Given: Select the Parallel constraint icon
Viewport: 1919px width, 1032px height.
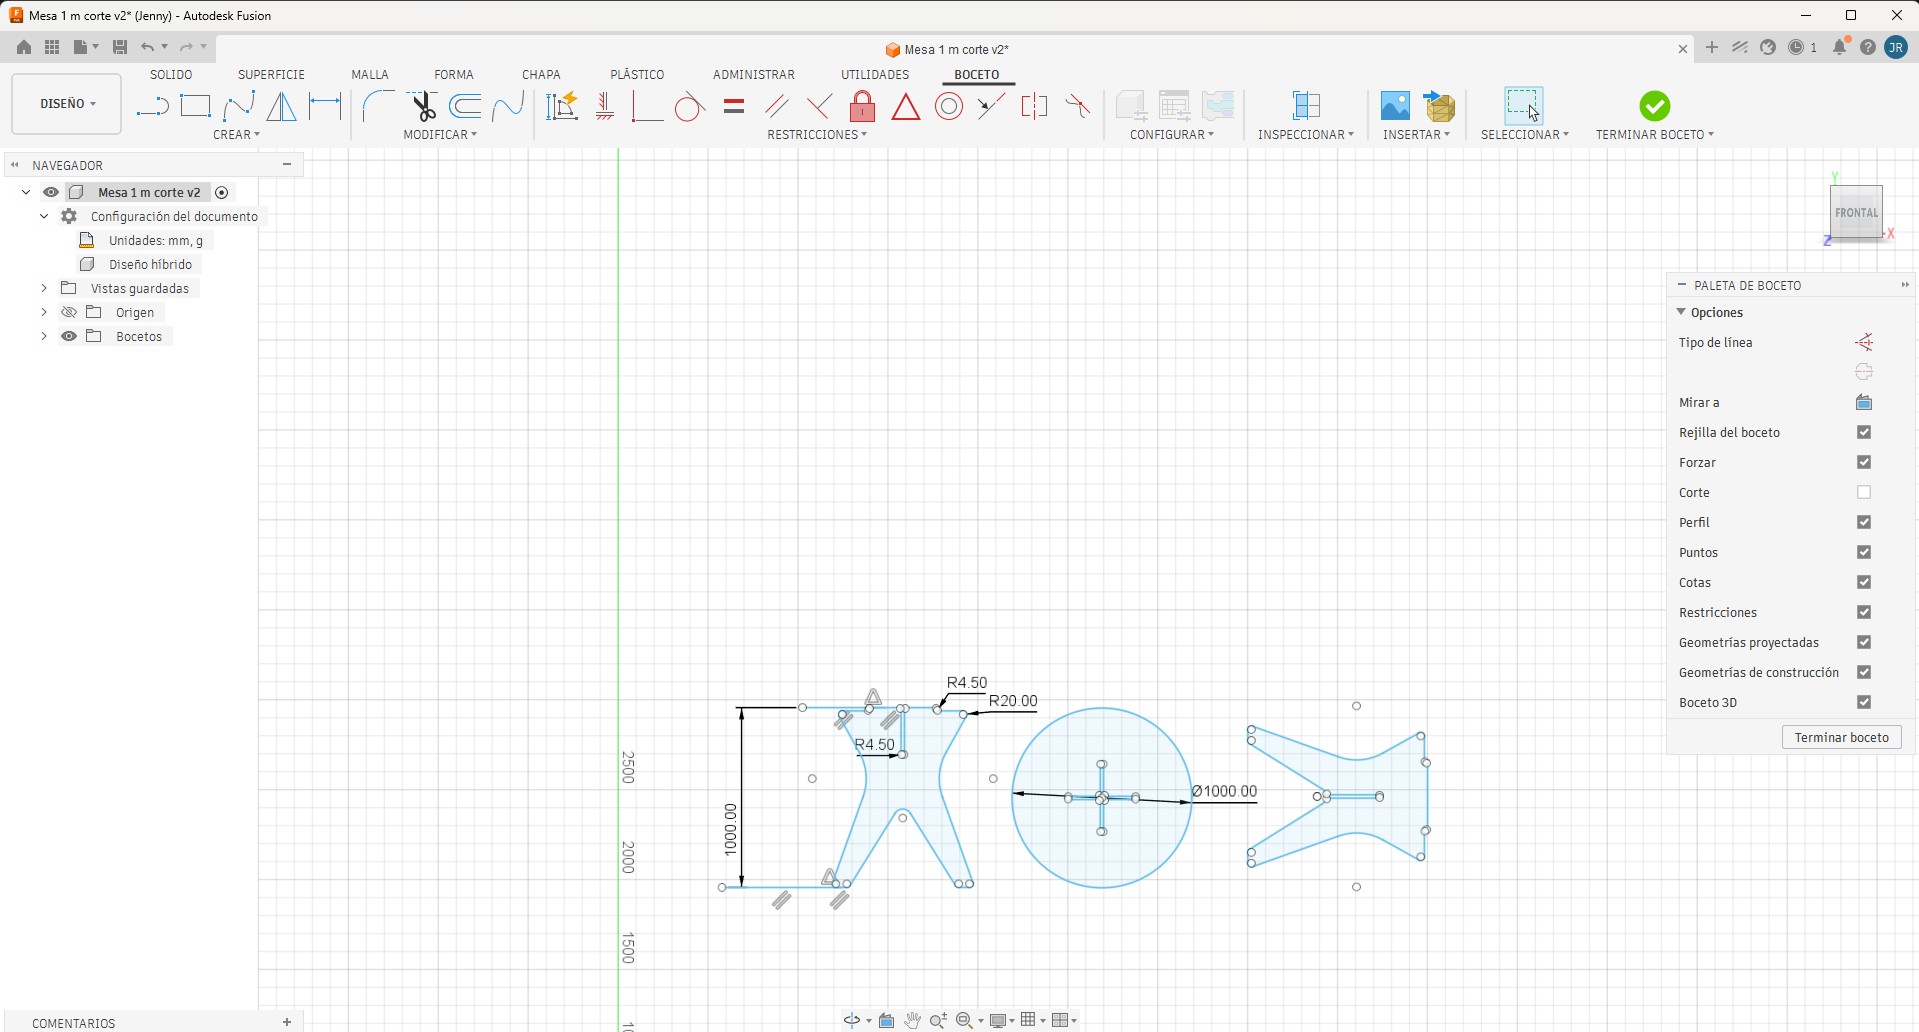Looking at the screenshot, I should coord(776,106).
